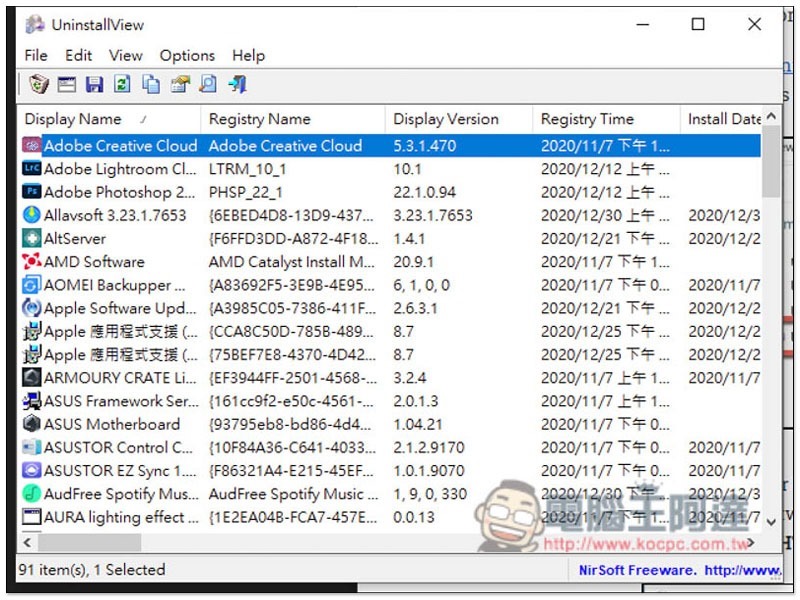Viewport: 800px width, 600px height.
Task: Click the Allavsoft row icon
Action: click(32, 215)
